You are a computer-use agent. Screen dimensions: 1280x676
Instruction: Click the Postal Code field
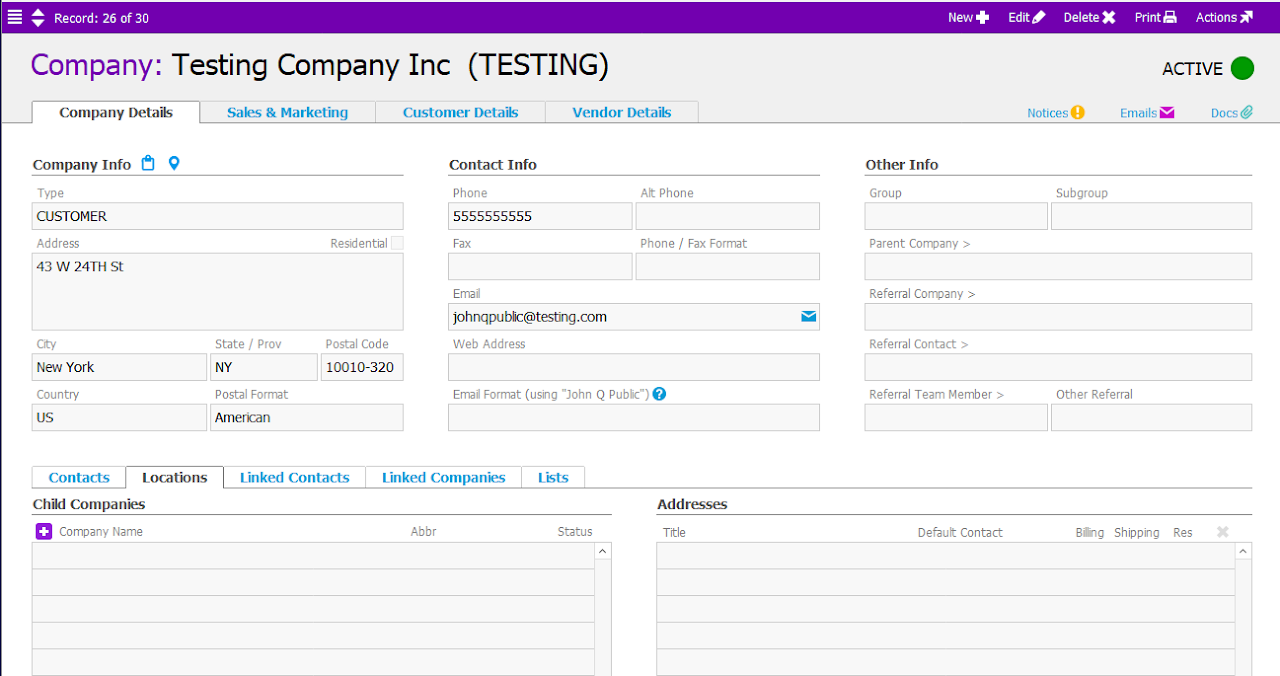[362, 367]
